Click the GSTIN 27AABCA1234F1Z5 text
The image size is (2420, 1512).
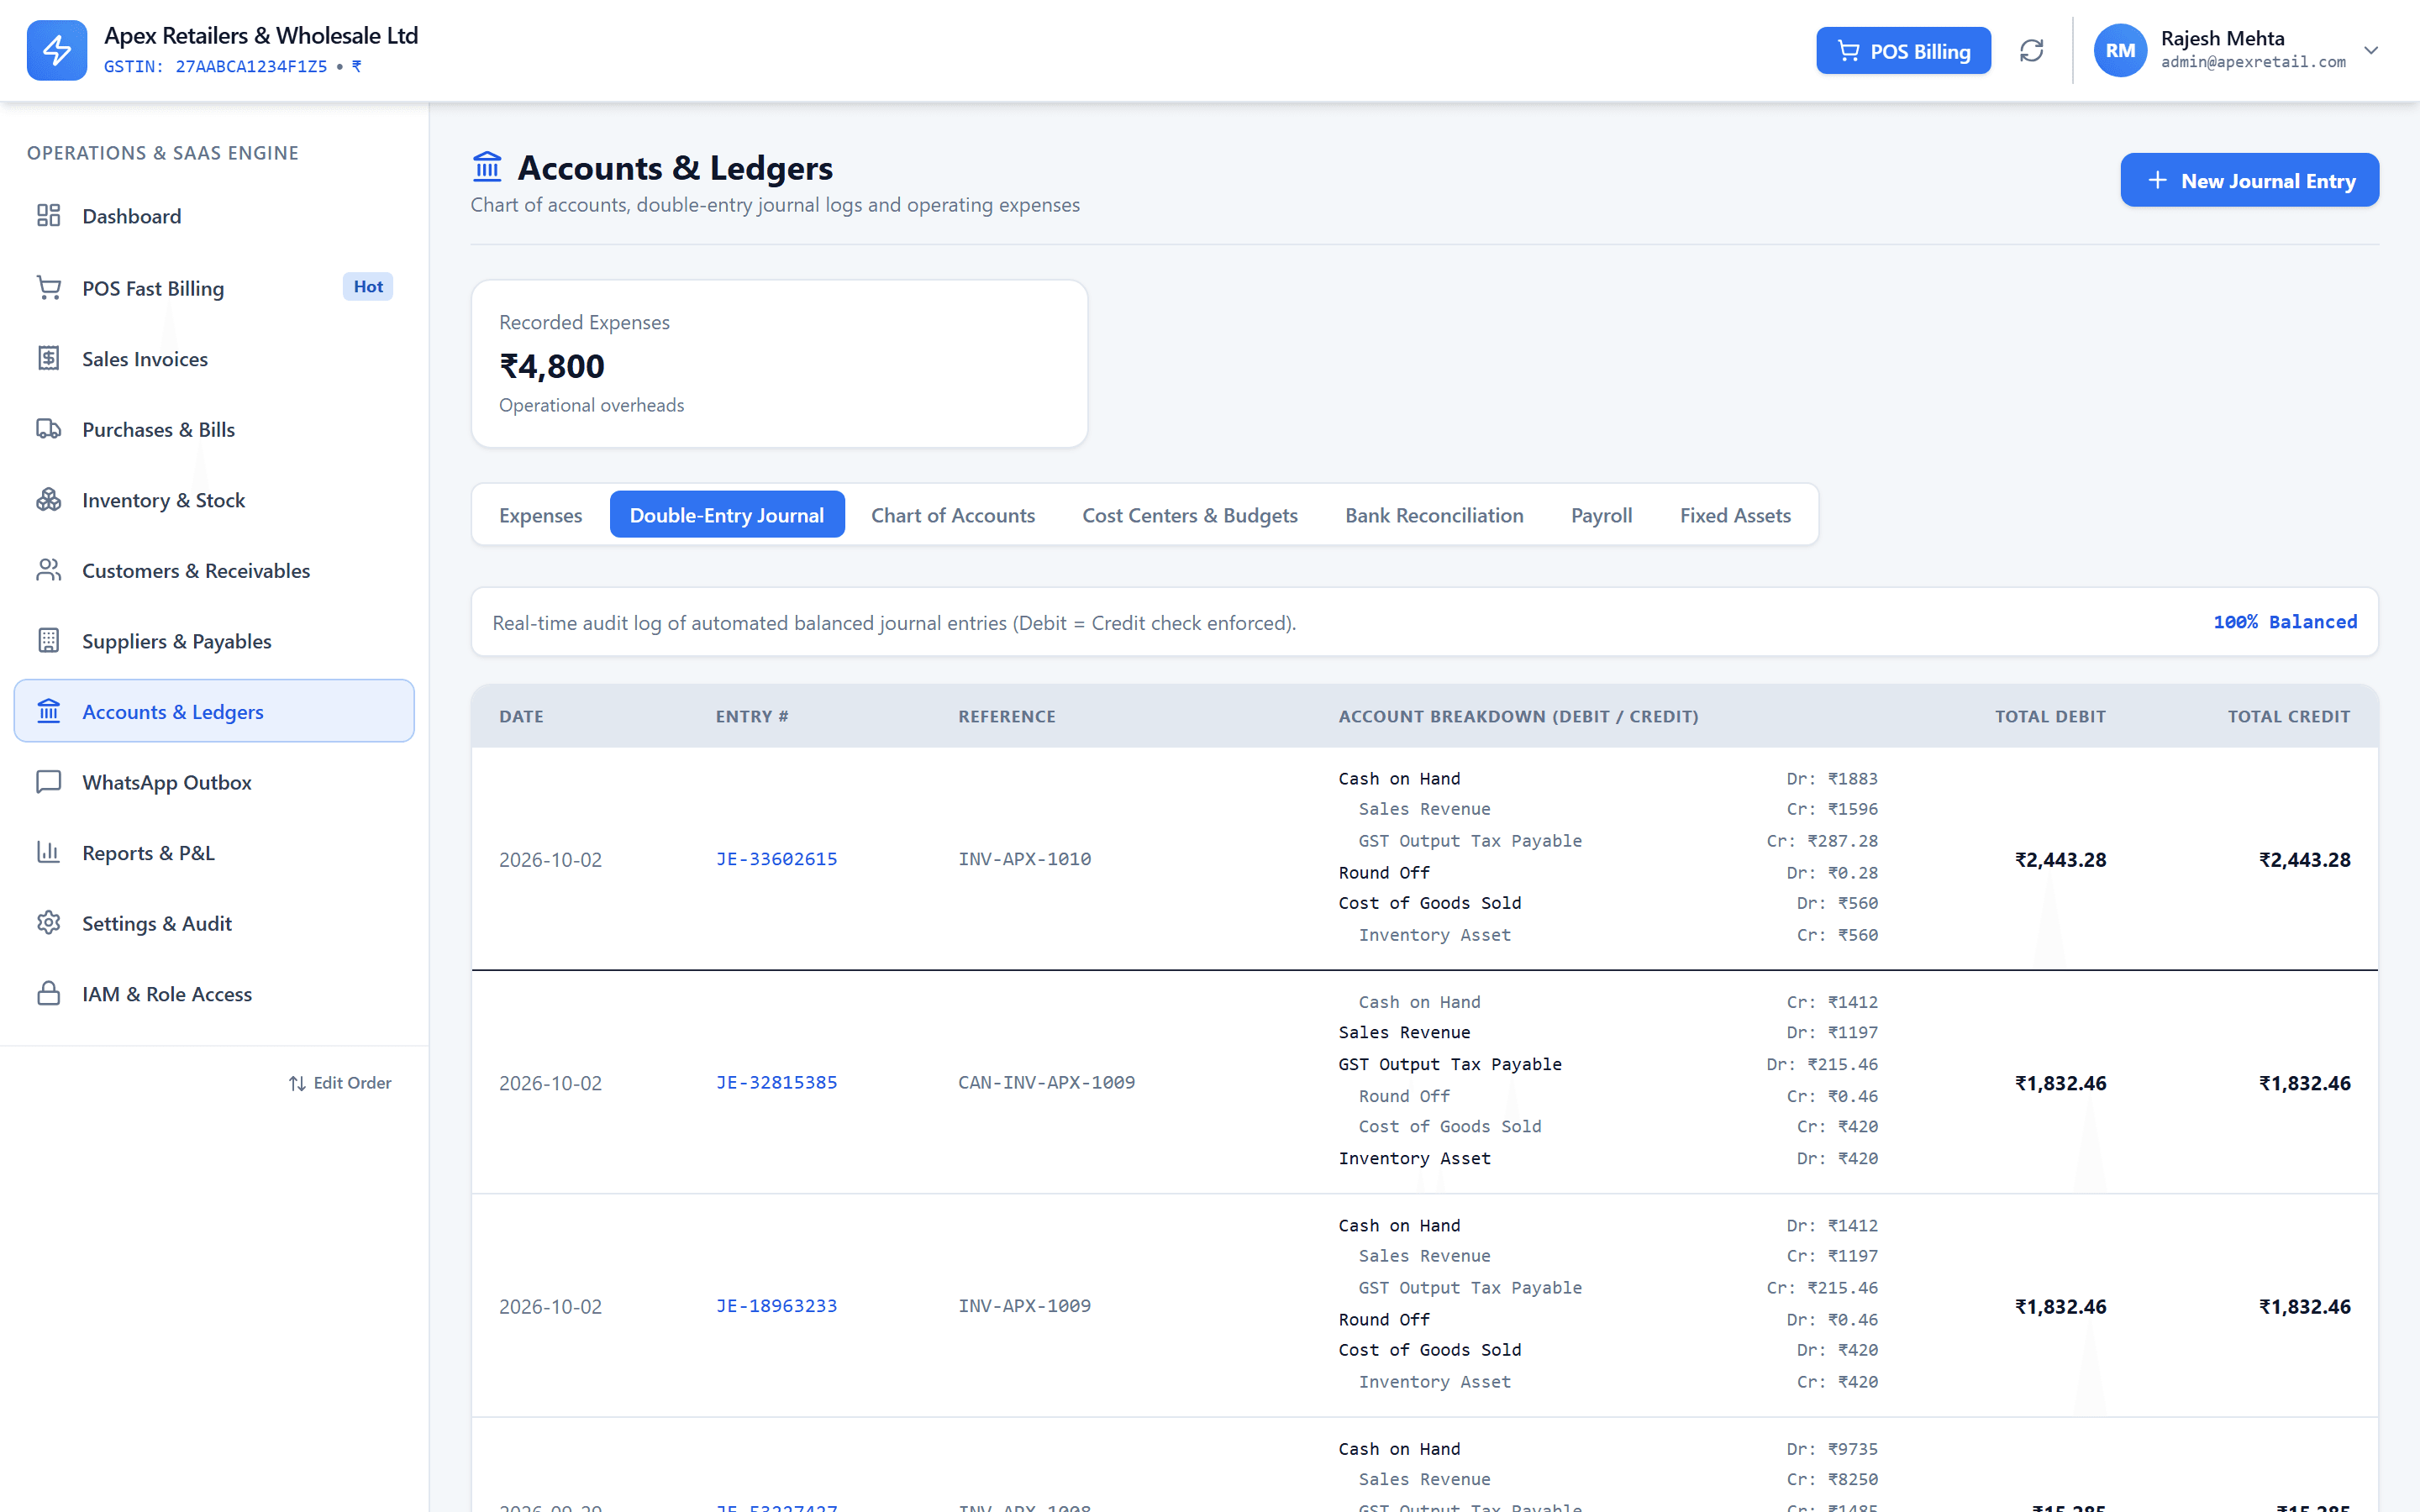point(215,66)
